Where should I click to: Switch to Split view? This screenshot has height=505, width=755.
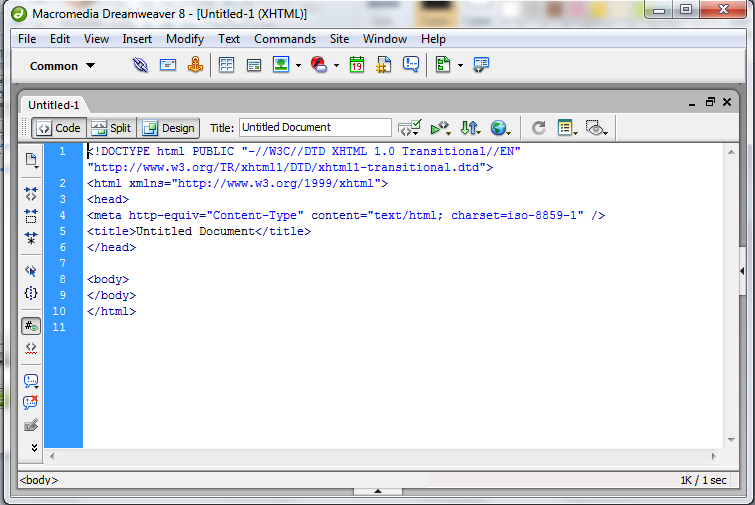click(x=112, y=128)
